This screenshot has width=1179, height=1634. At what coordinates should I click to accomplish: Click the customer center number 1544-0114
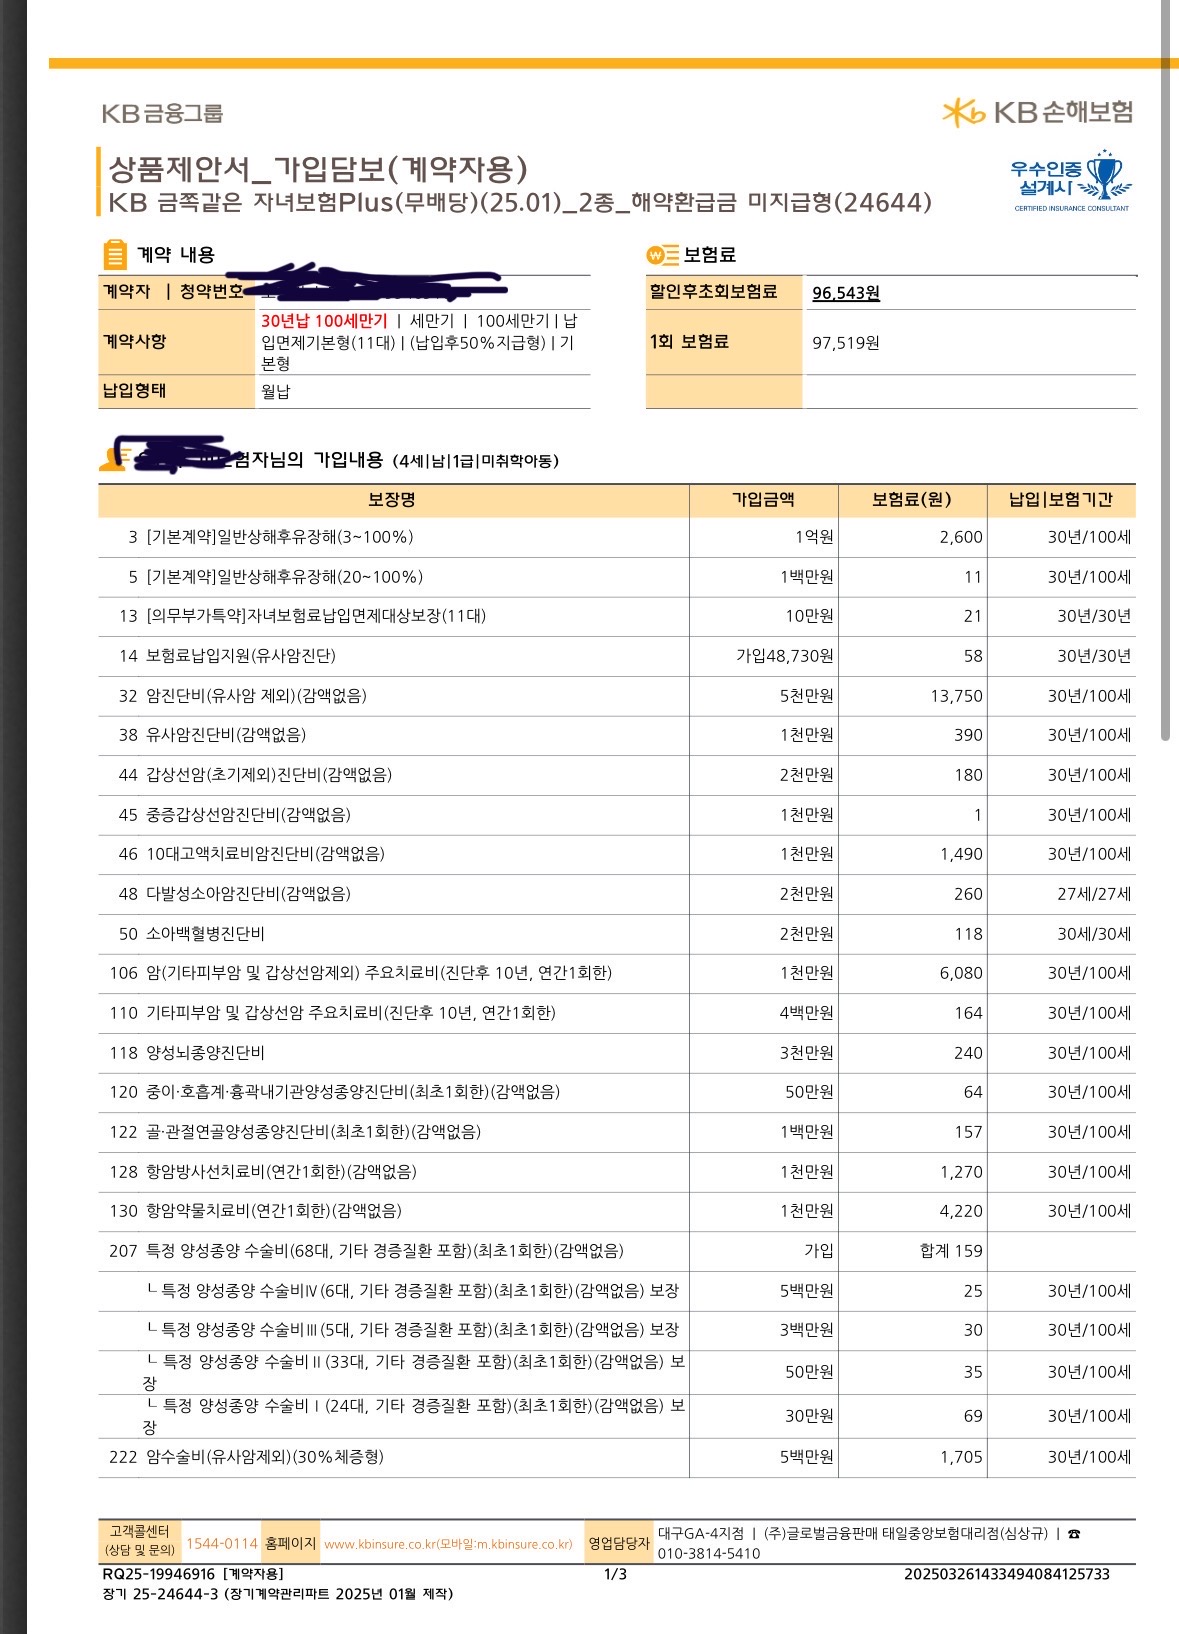tap(222, 1544)
